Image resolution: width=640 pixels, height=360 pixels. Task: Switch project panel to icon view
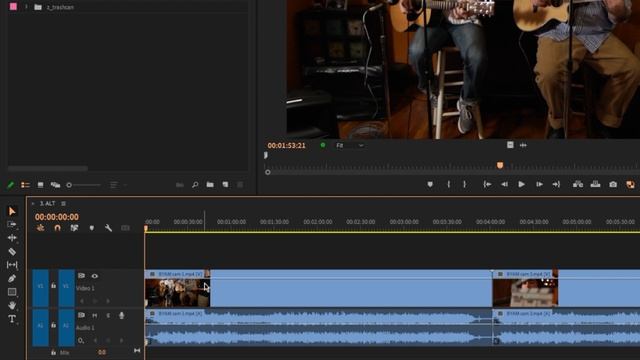tap(40, 185)
